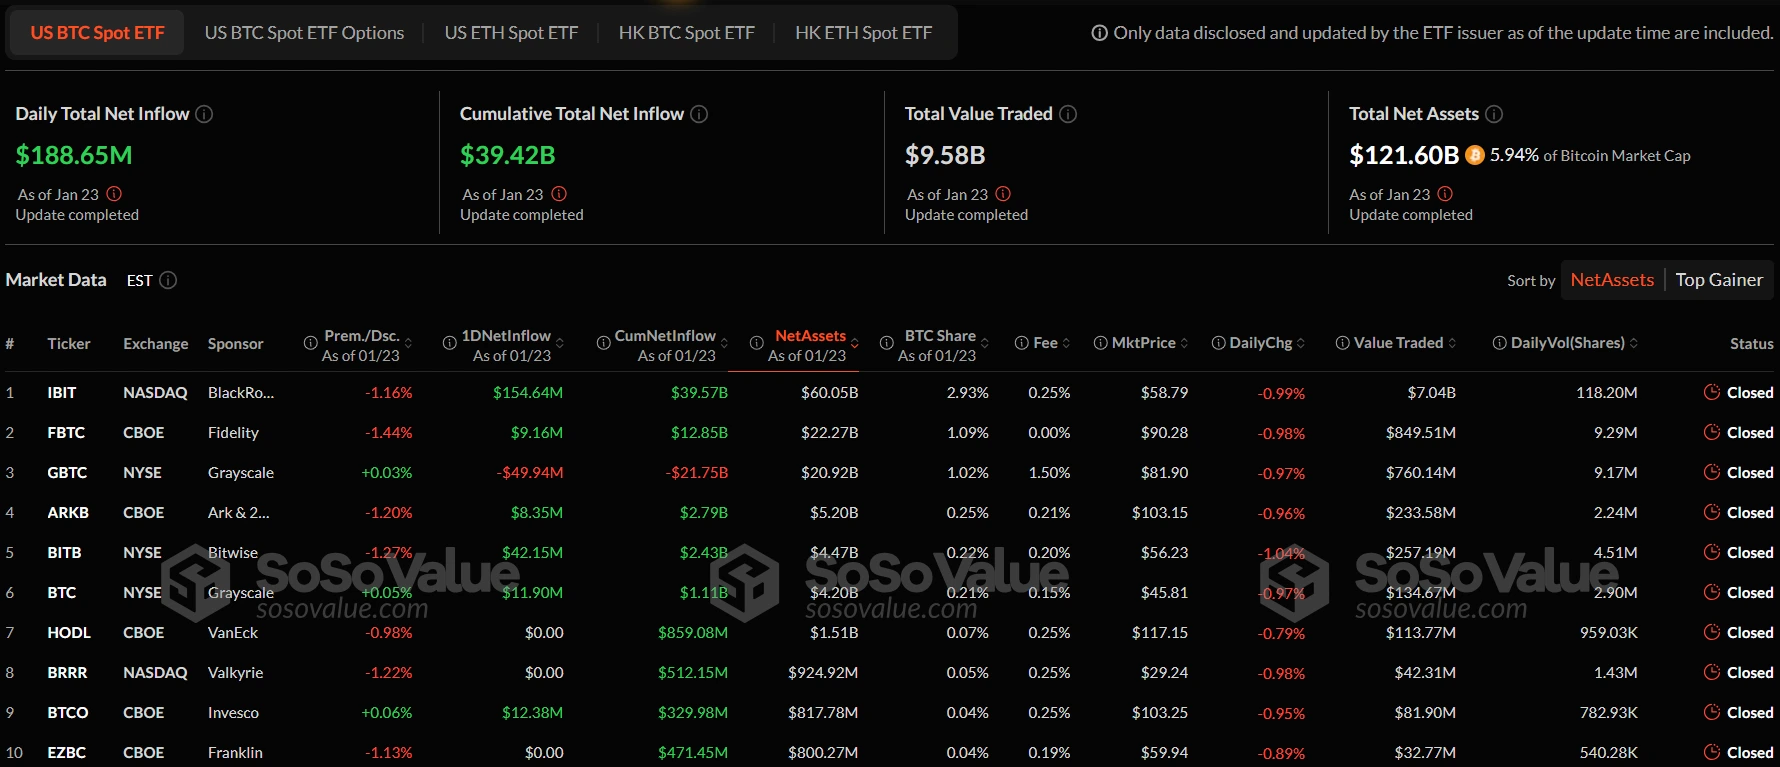Open the BITB ticker row
1780x767 pixels.
pyautogui.click(x=890, y=553)
